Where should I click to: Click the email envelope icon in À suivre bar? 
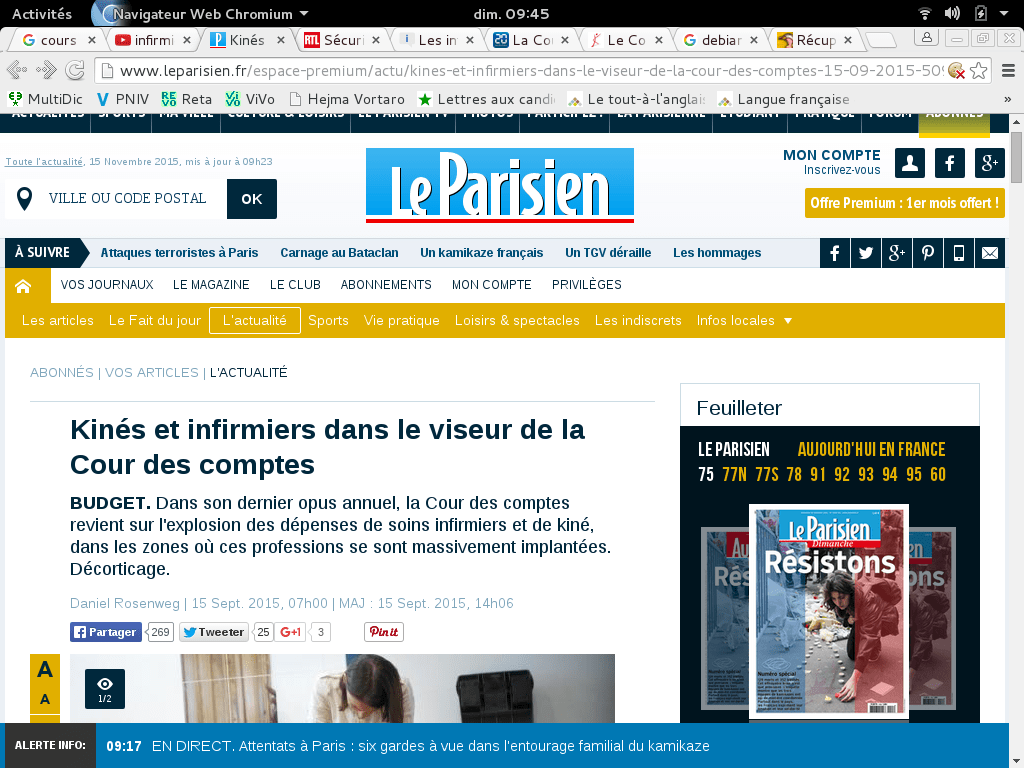[990, 253]
